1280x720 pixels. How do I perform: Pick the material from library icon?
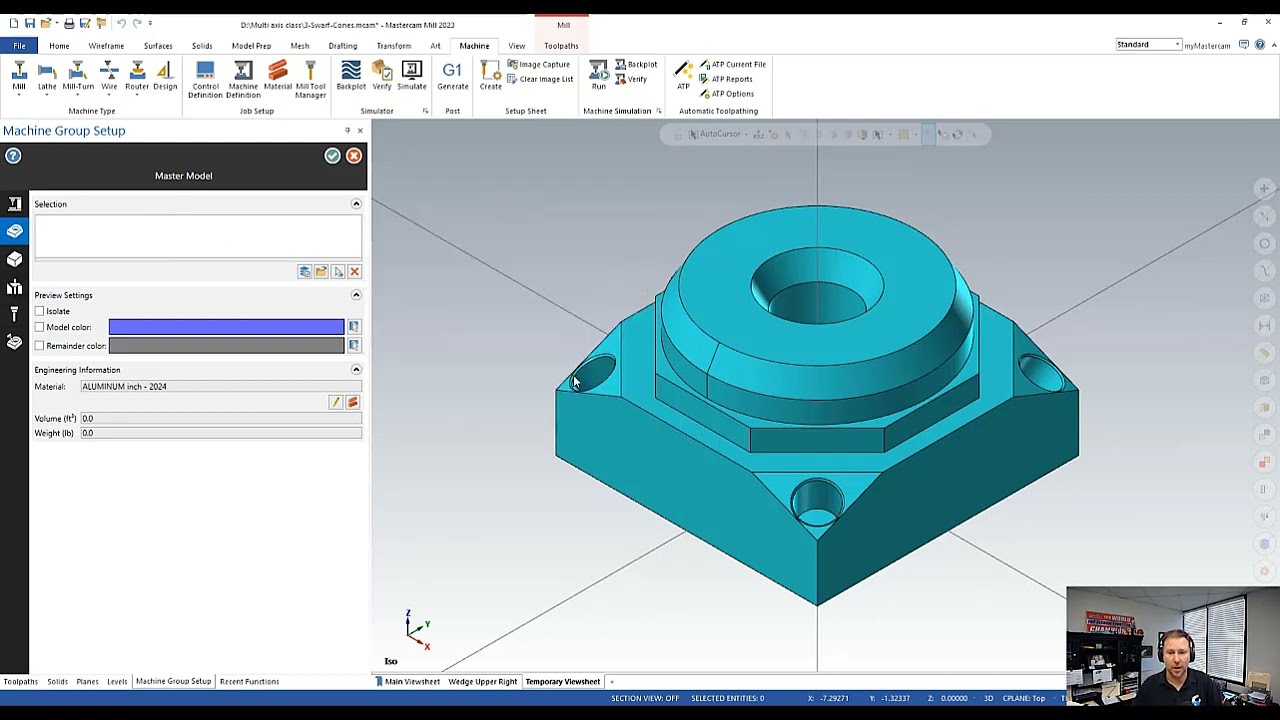pos(352,402)
